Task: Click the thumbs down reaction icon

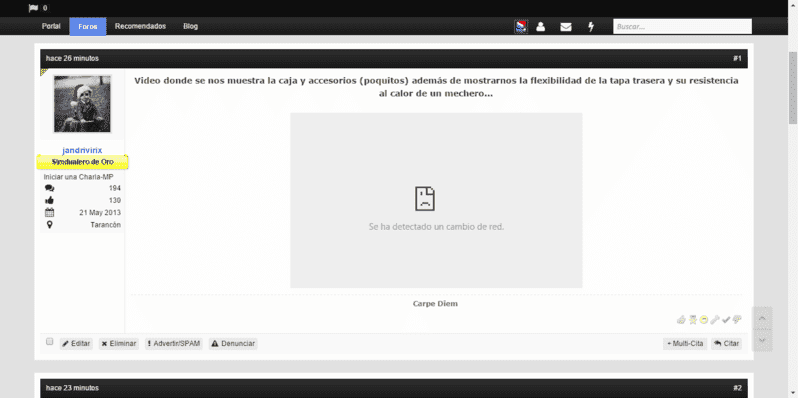Action: [737, 320]
